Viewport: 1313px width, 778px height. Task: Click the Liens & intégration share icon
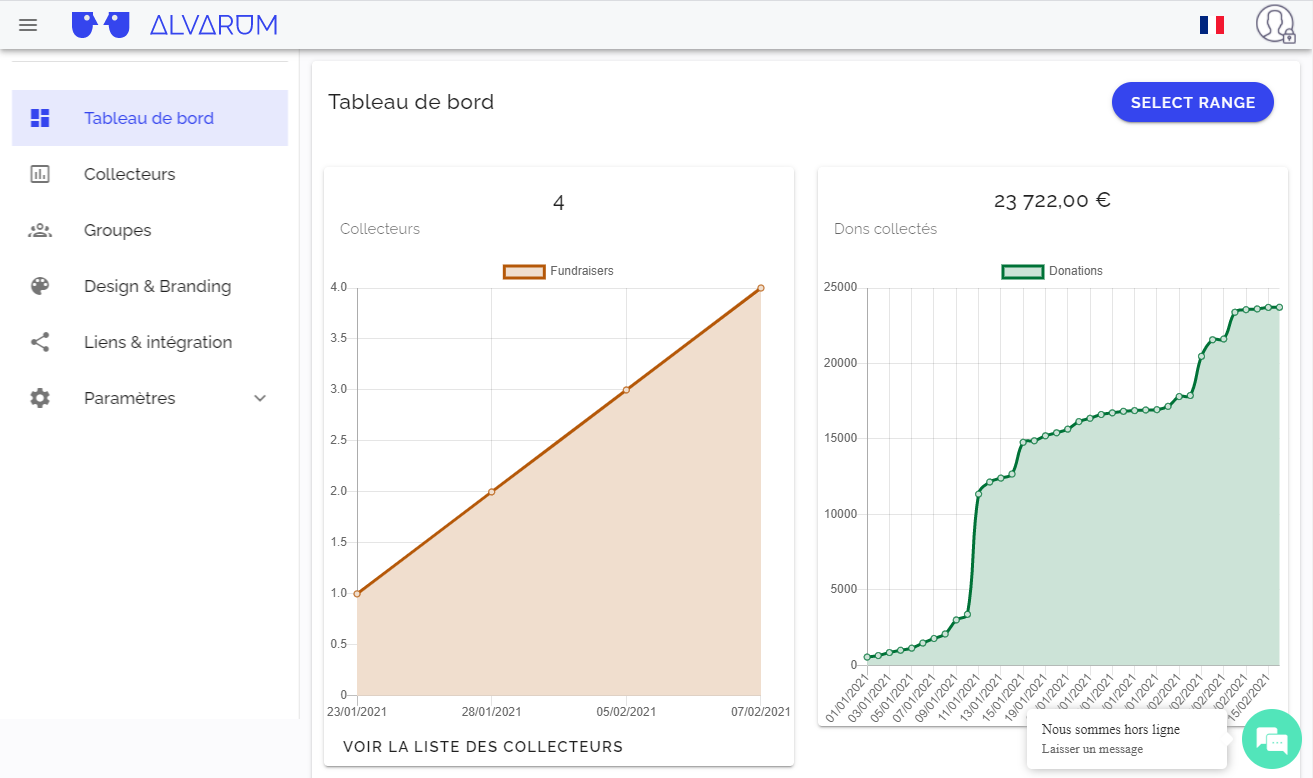point(40,342)
